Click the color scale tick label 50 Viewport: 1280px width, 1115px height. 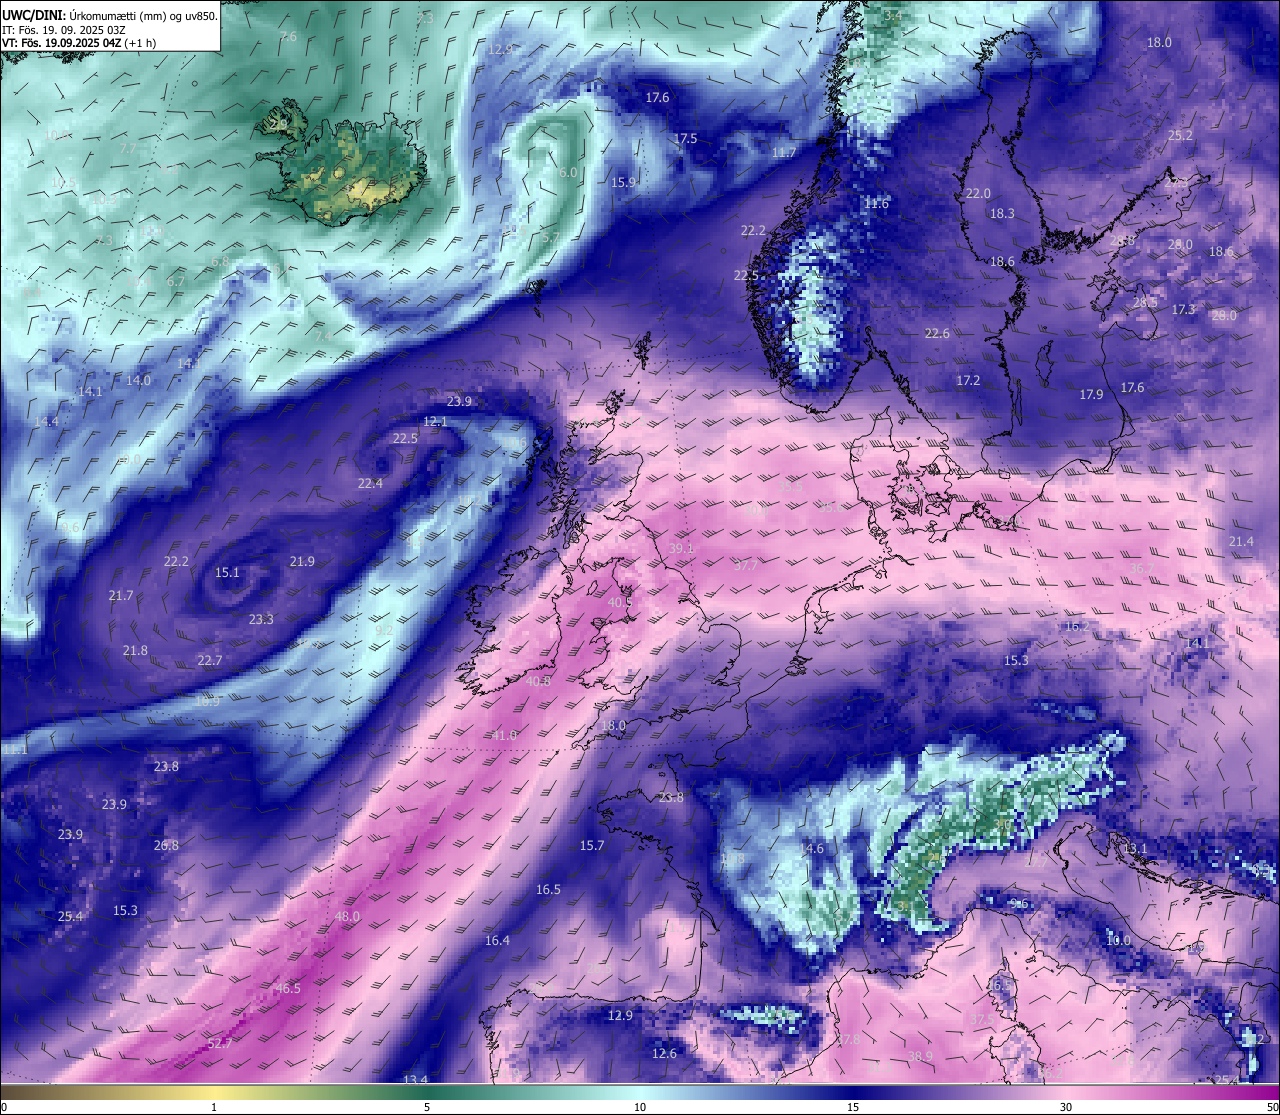[1272, 1107]
